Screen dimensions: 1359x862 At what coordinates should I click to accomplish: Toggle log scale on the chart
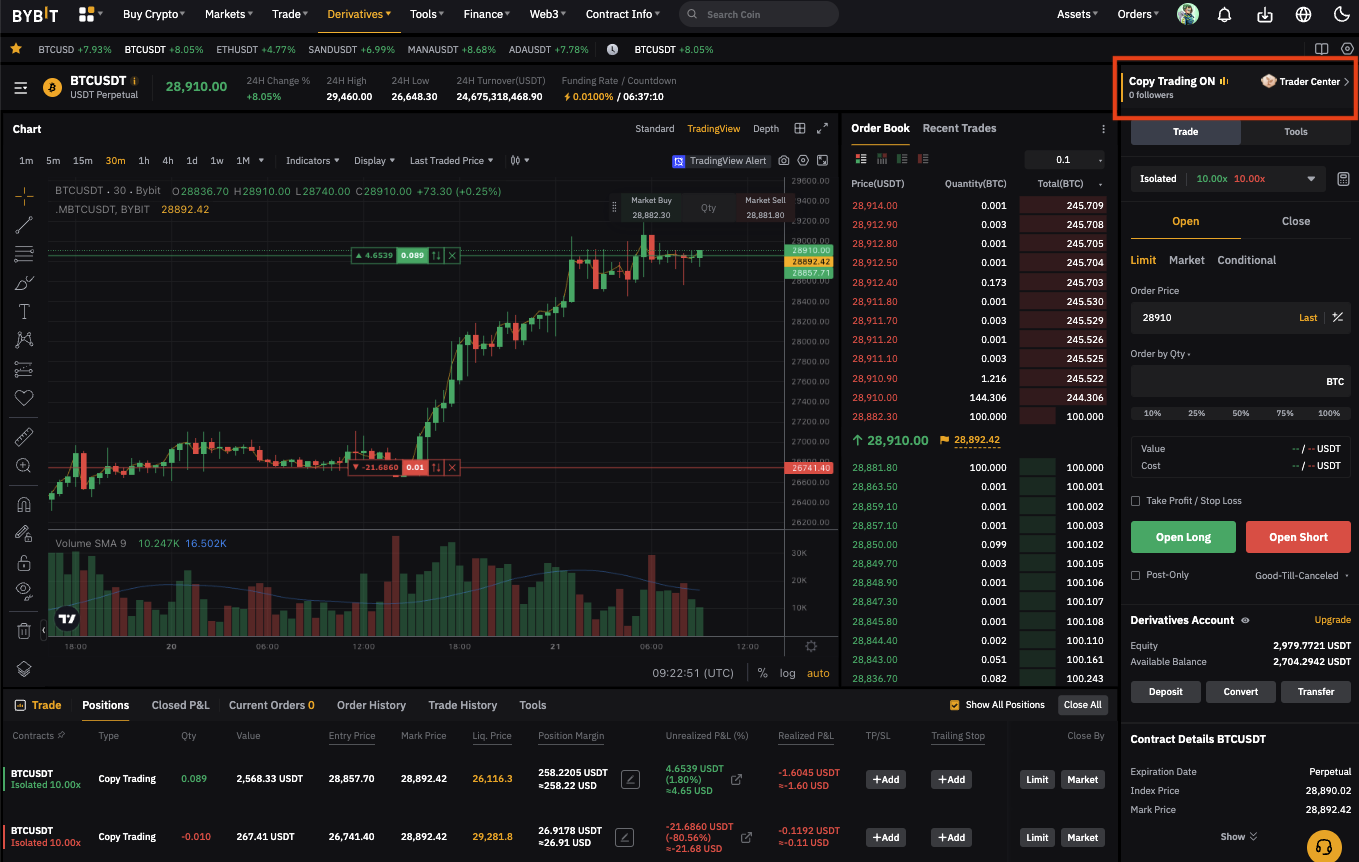[788, 673]
